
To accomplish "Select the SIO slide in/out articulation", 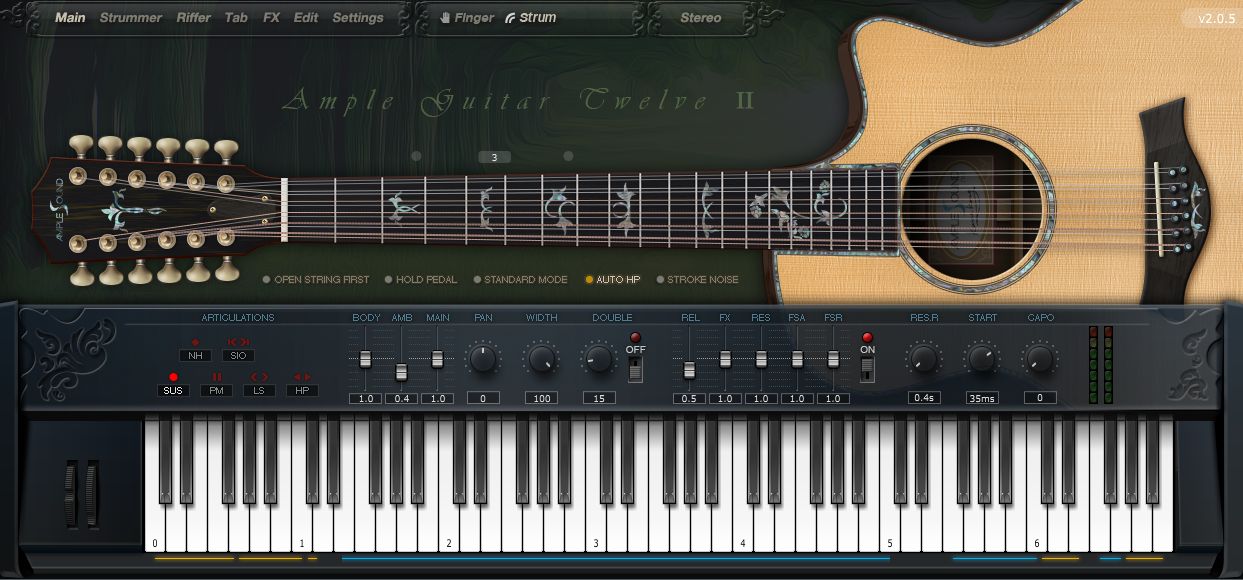I will (238, 355).
